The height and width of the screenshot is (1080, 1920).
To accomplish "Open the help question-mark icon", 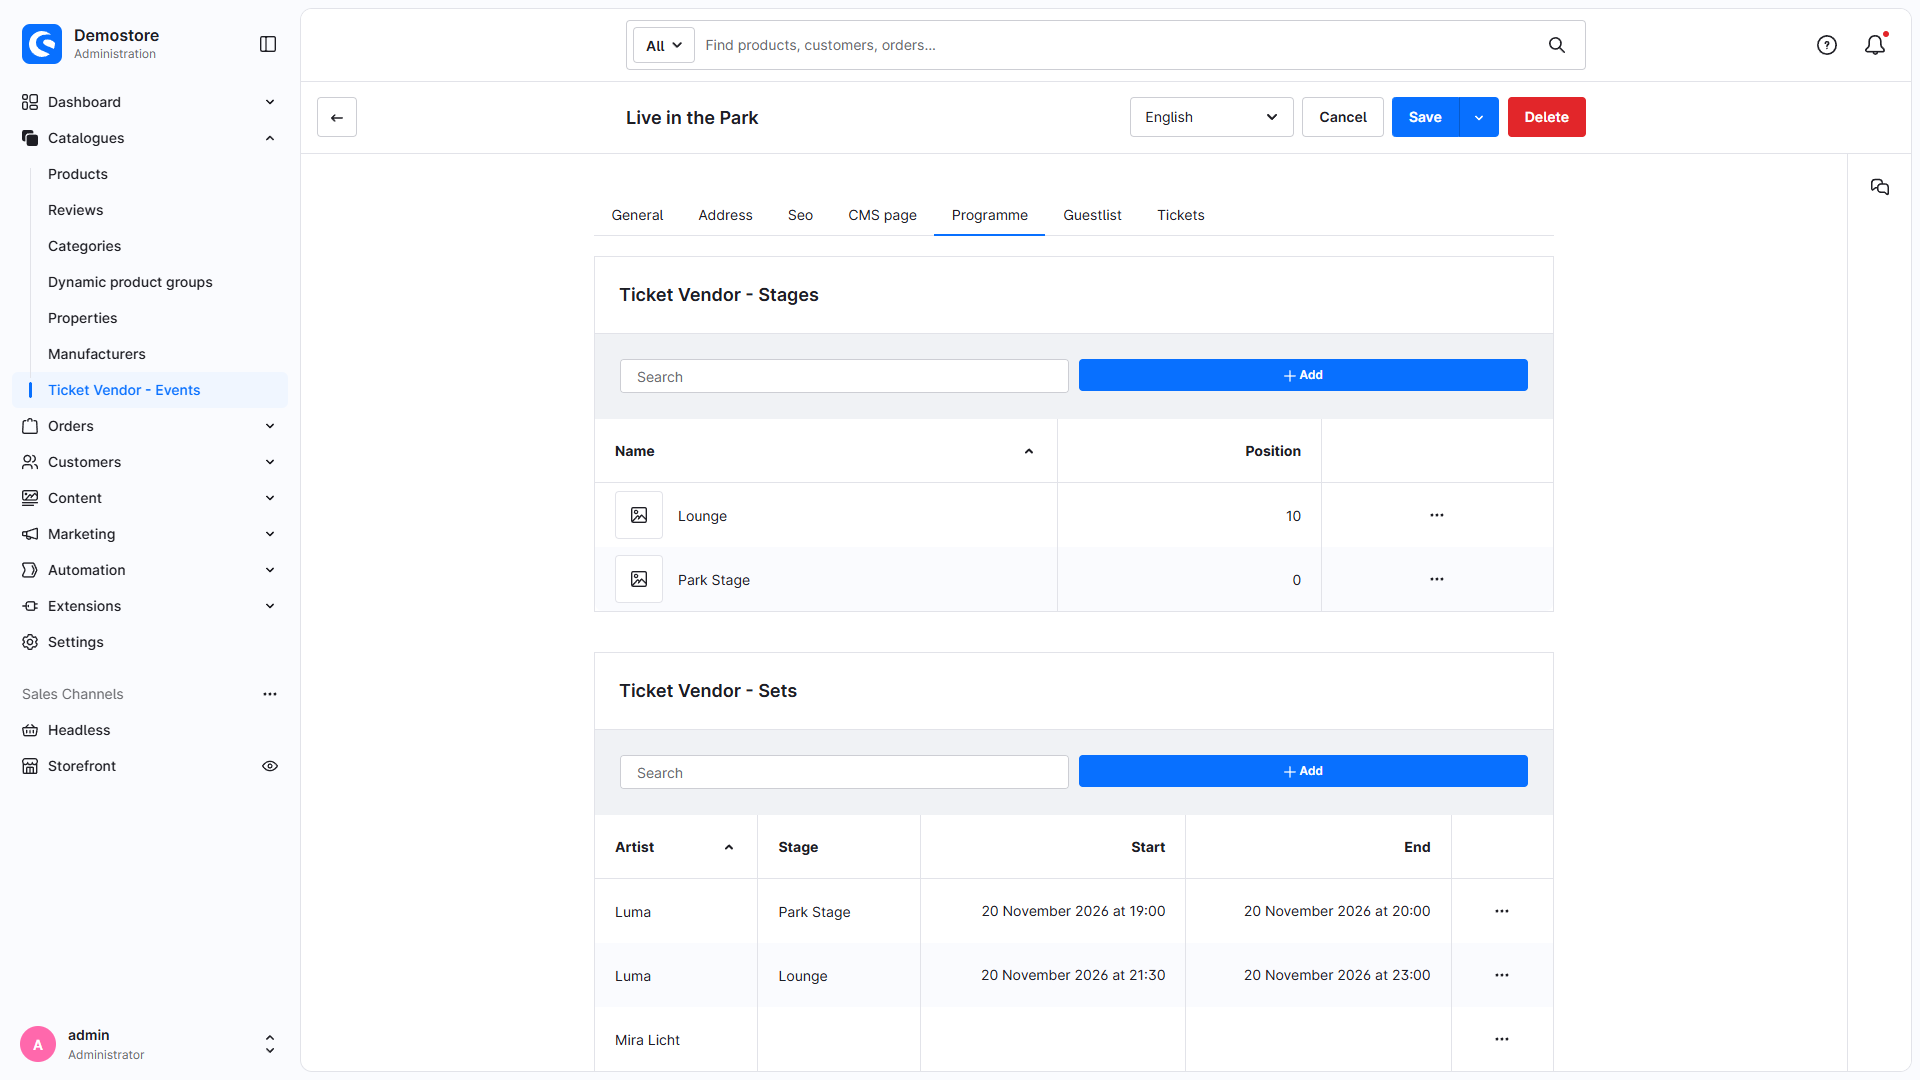I will (x=1827, y=45).
